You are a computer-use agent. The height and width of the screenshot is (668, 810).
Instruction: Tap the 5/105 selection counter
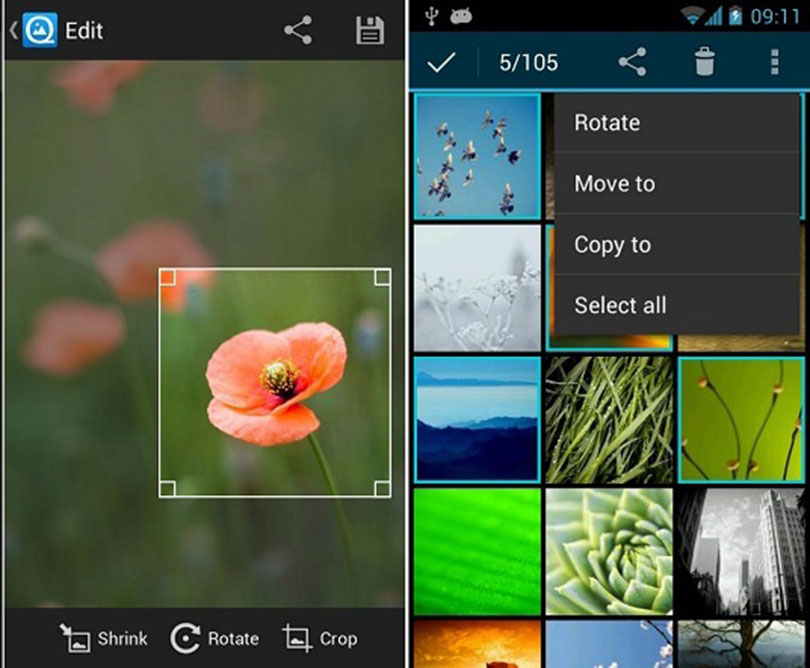coord(528,63)
